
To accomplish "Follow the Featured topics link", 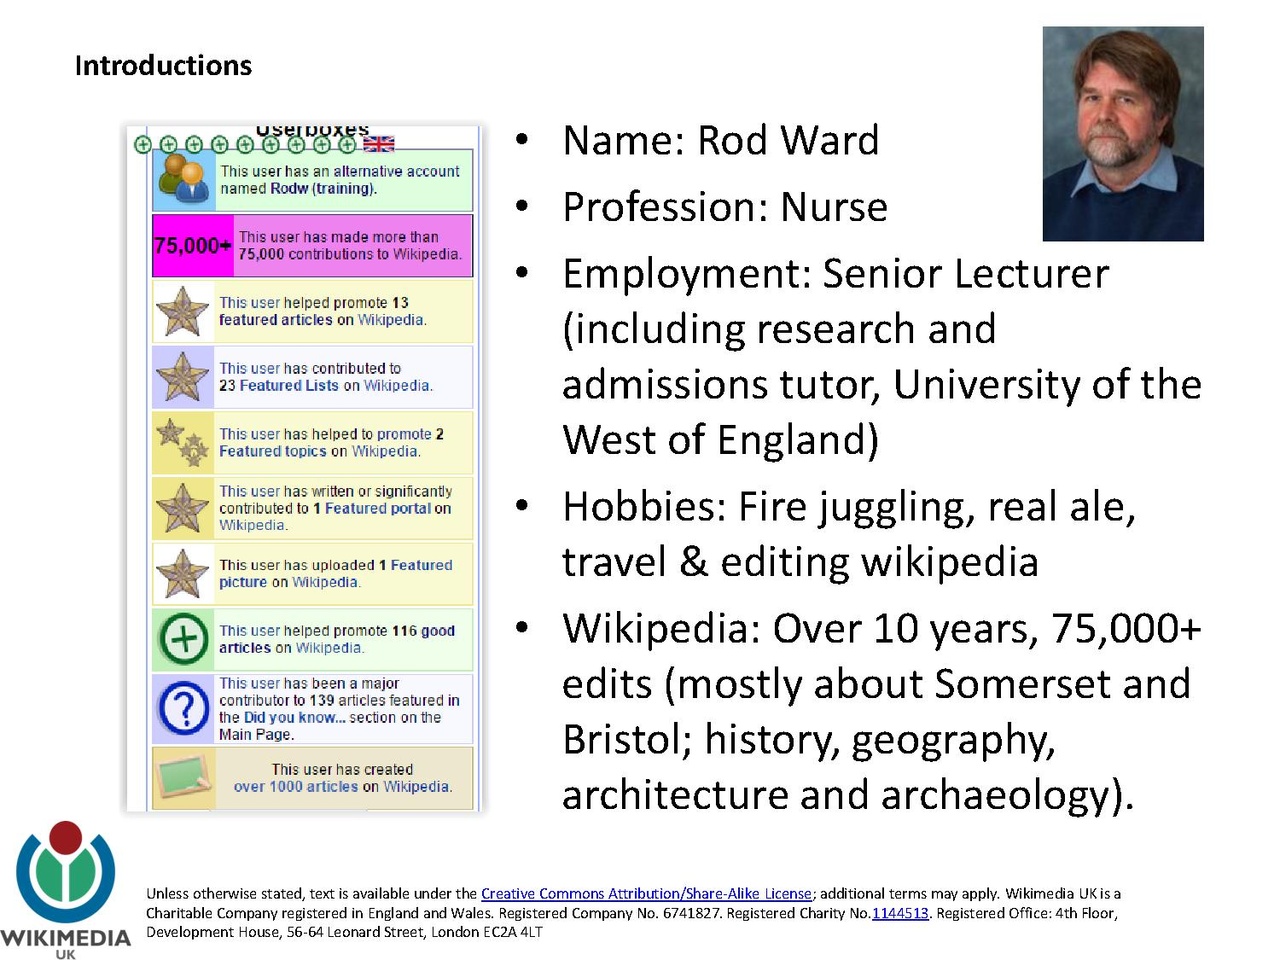I will 273,451.
